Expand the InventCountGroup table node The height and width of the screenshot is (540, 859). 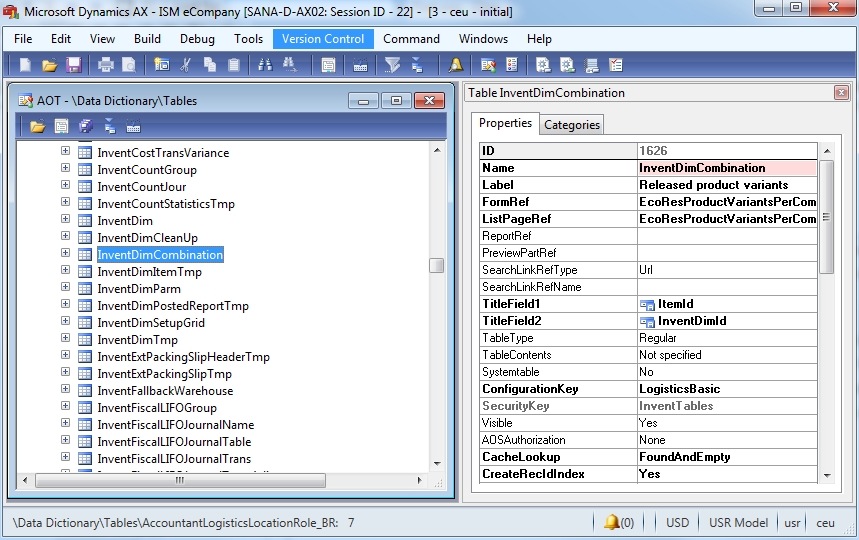(65, 168)
